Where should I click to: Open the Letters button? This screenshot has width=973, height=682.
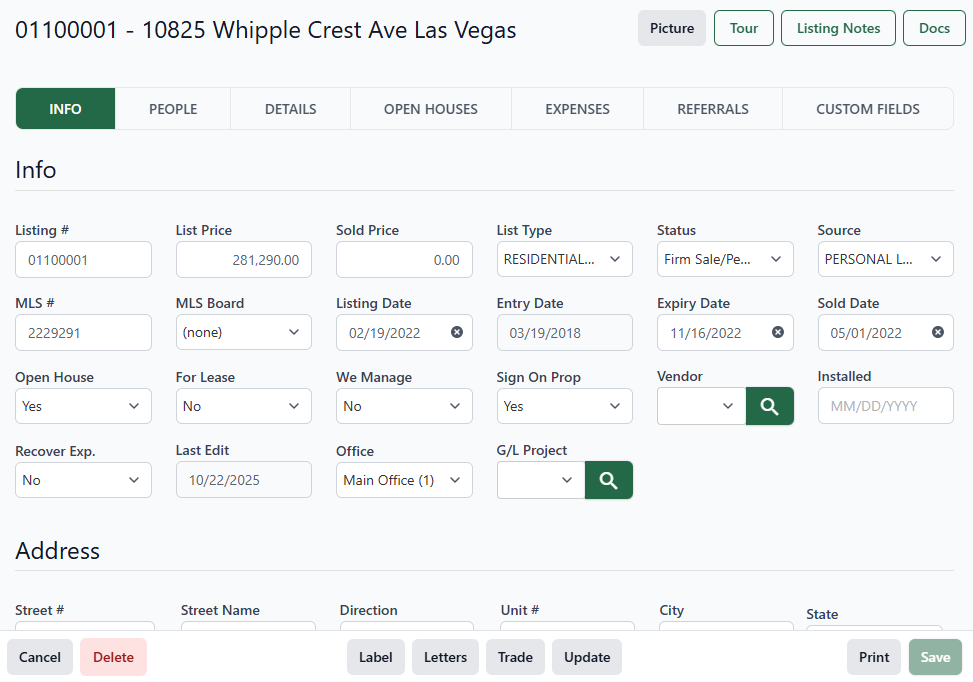pyautogui.click(x=445, y=657)
